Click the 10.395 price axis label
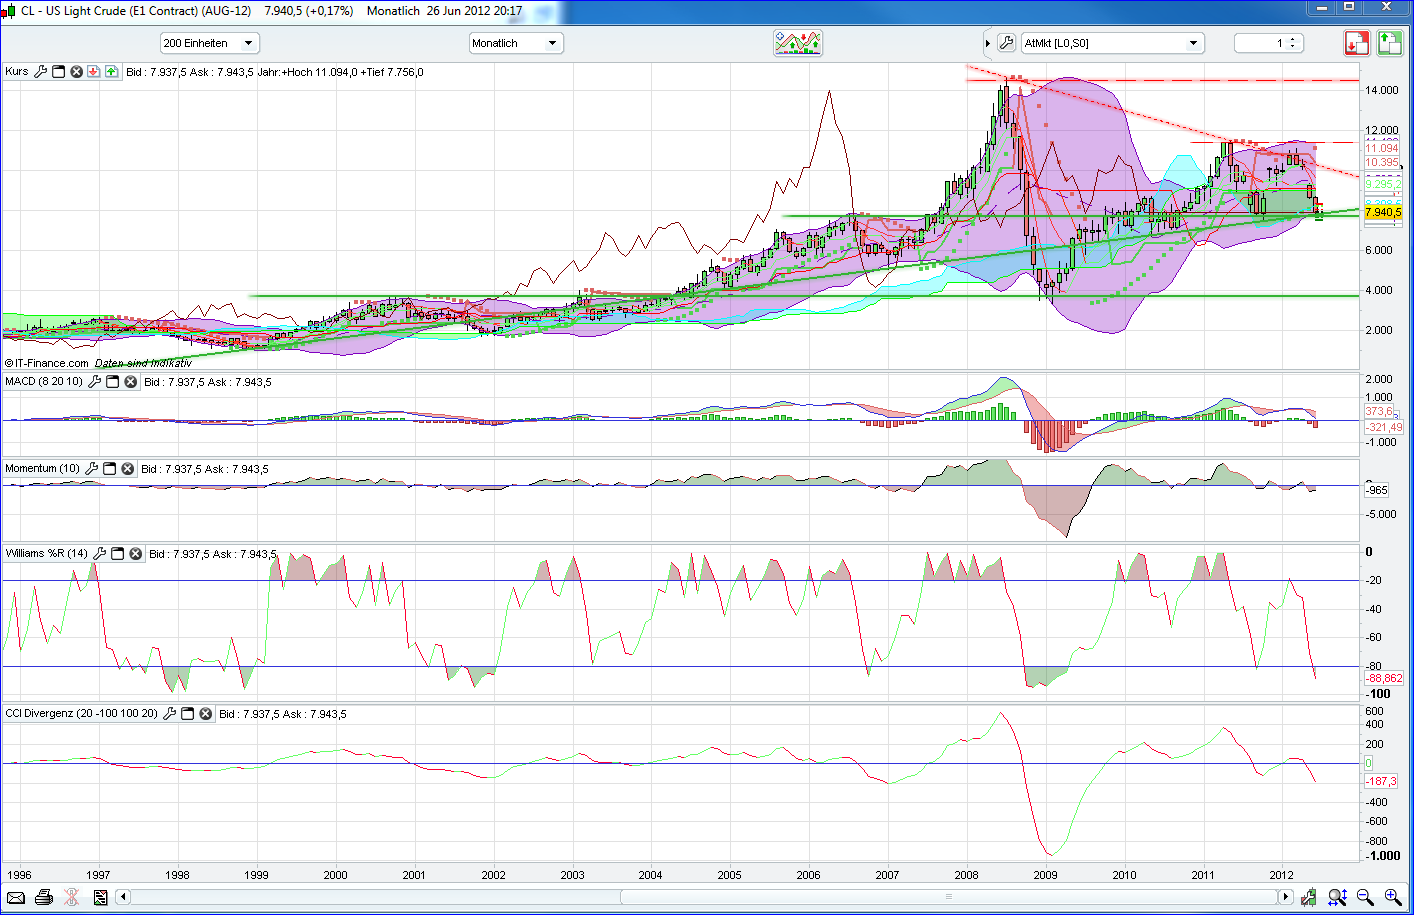 click(1382, 162)
